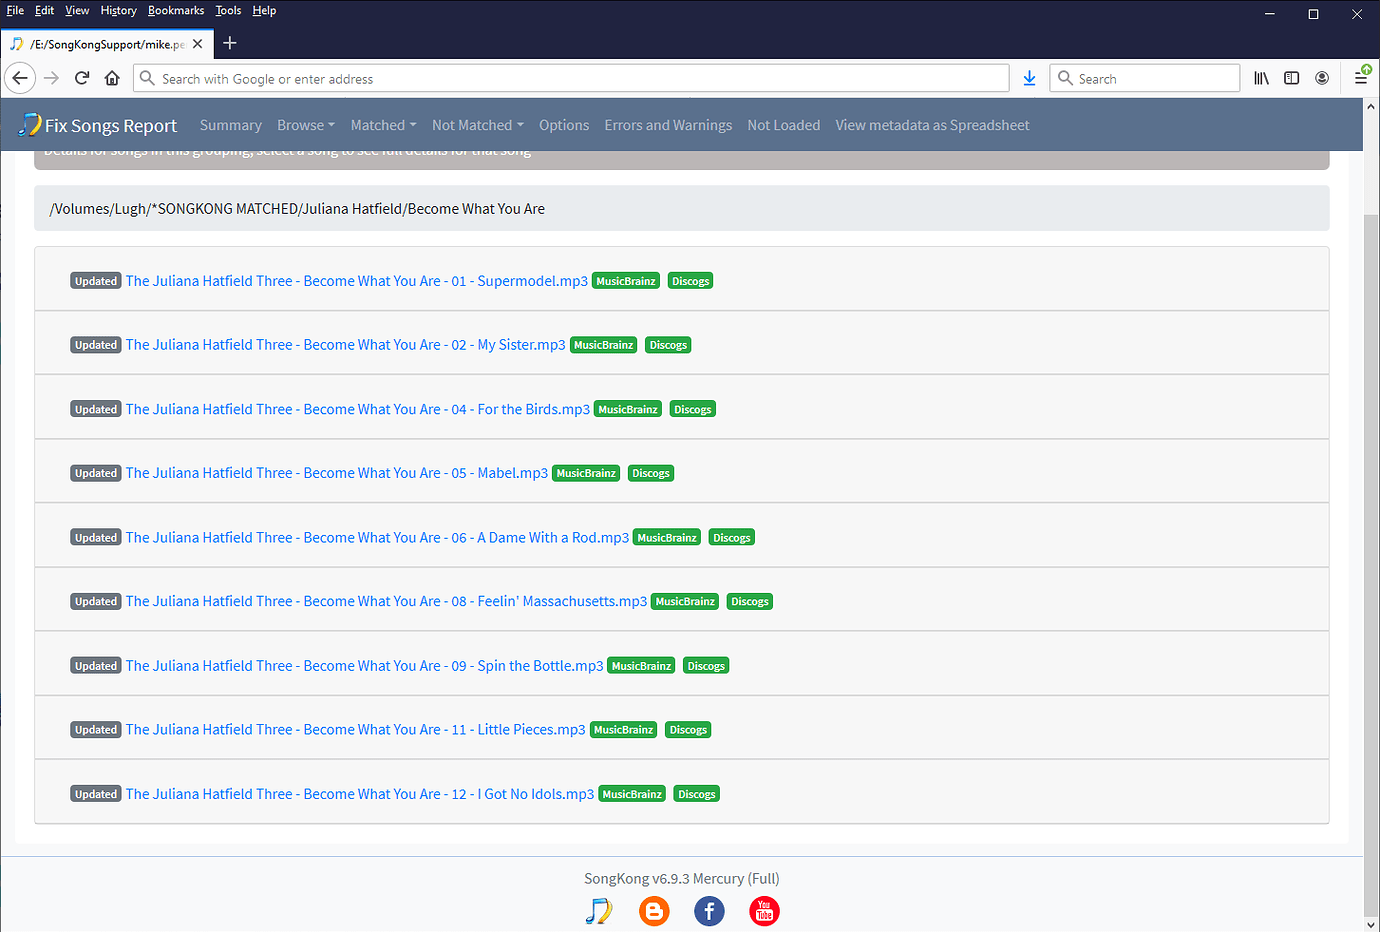Click MusicBrainz badge for For the Birds.mp3
1380x932 pixels.
(x=628, y=409)
